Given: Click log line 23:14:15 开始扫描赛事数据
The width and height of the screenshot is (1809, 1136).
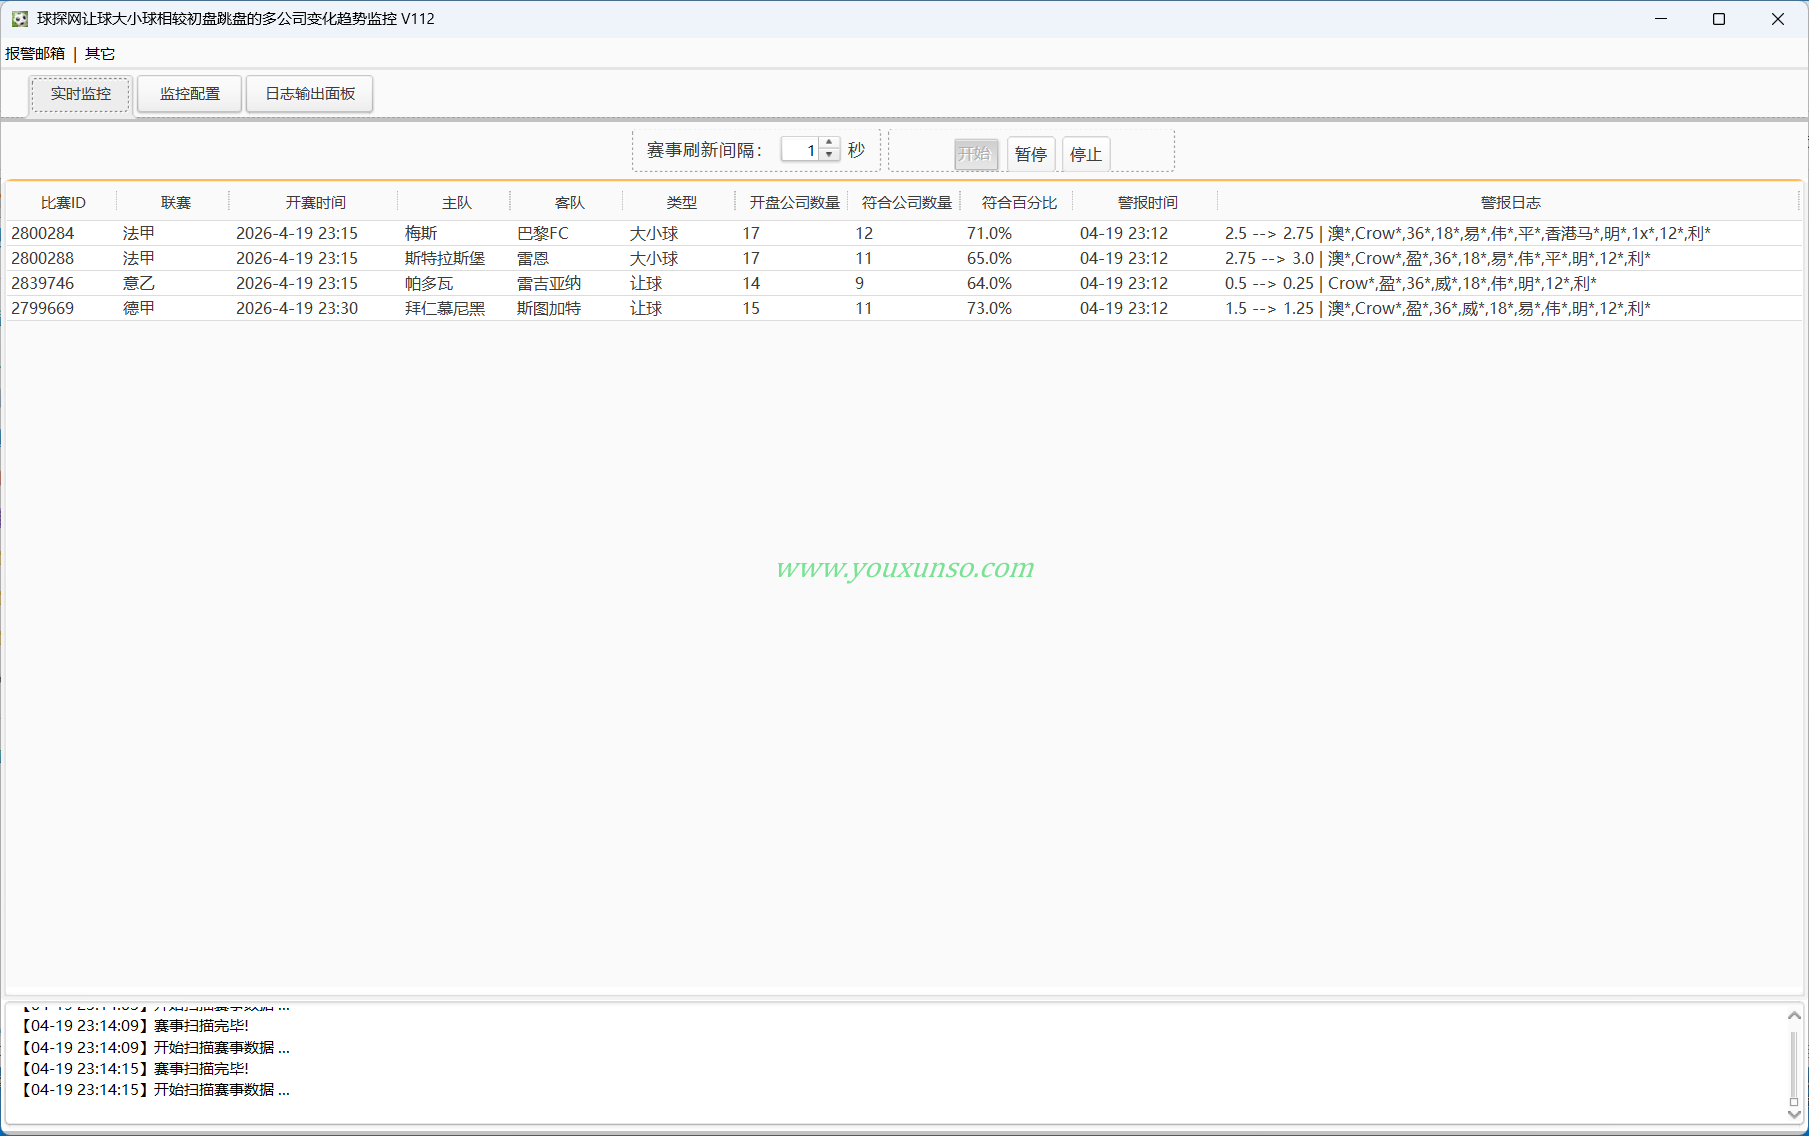Looking at the screenshot, I should 155,1090.
